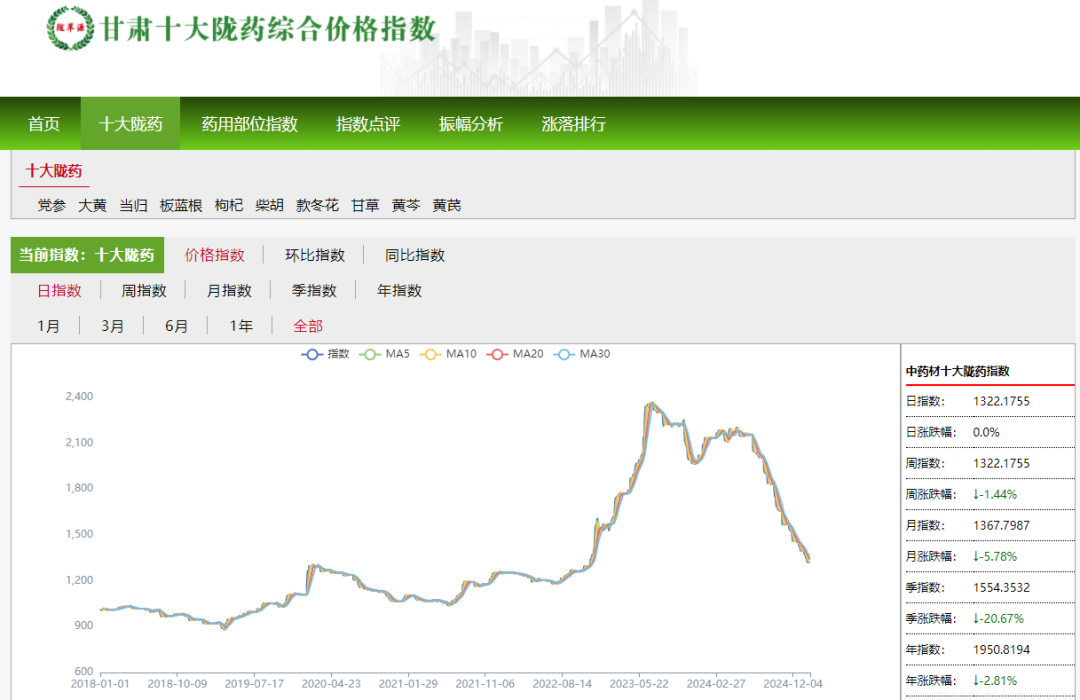Open the 涨落排行 page
Screen dimensions: 1080x700
[573, 124]
